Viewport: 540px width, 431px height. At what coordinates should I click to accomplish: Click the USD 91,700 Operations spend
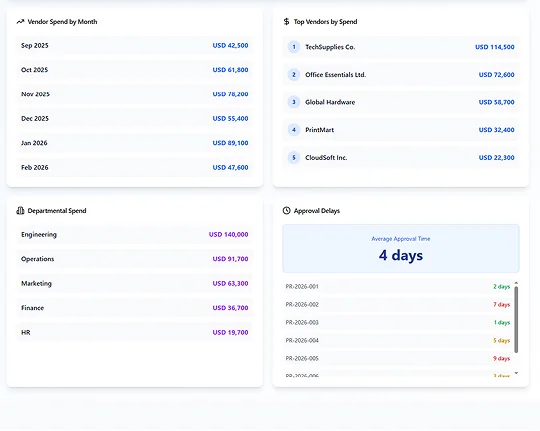230,259
